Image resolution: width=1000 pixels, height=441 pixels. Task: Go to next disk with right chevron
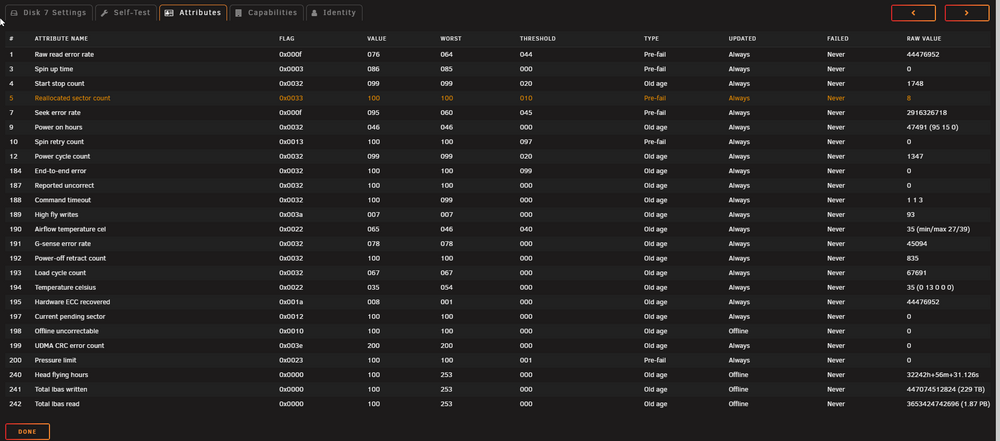tap(967, 13)
